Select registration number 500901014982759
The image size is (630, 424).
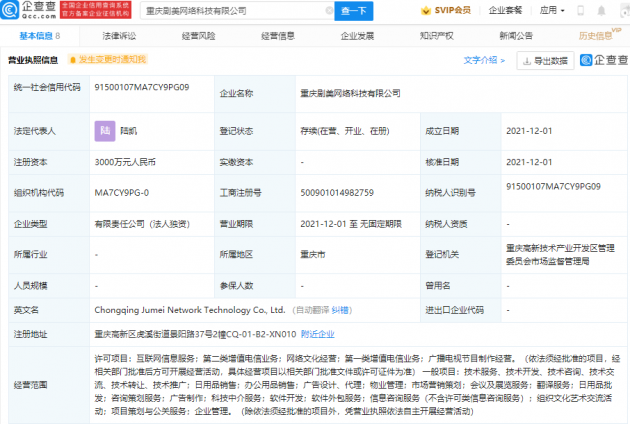[x=337, y=193]
